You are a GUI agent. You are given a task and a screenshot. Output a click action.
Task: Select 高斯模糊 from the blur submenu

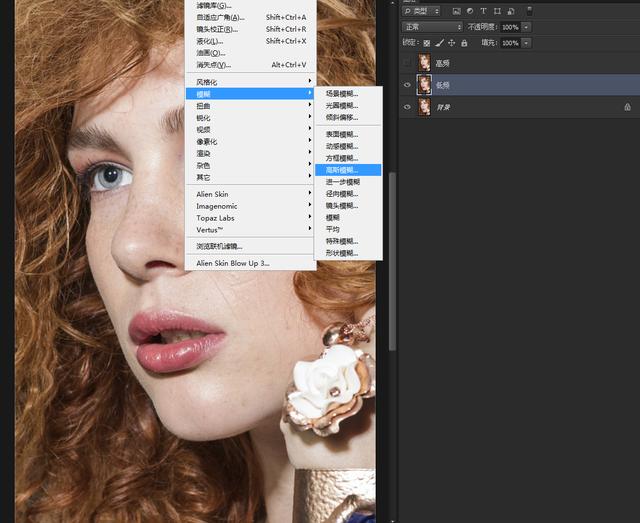click(x=342, y=170)
